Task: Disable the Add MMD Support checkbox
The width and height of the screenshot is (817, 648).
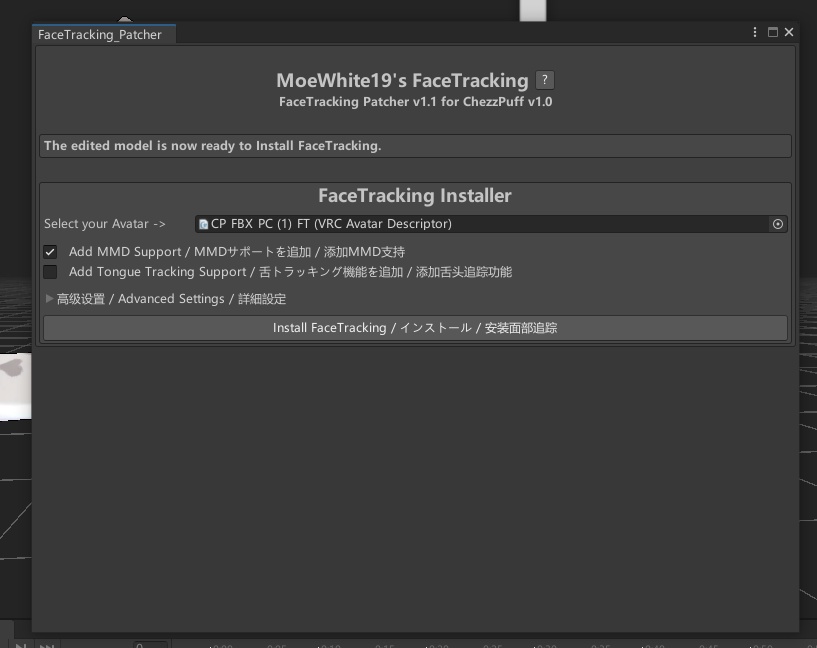Action: 50,251
